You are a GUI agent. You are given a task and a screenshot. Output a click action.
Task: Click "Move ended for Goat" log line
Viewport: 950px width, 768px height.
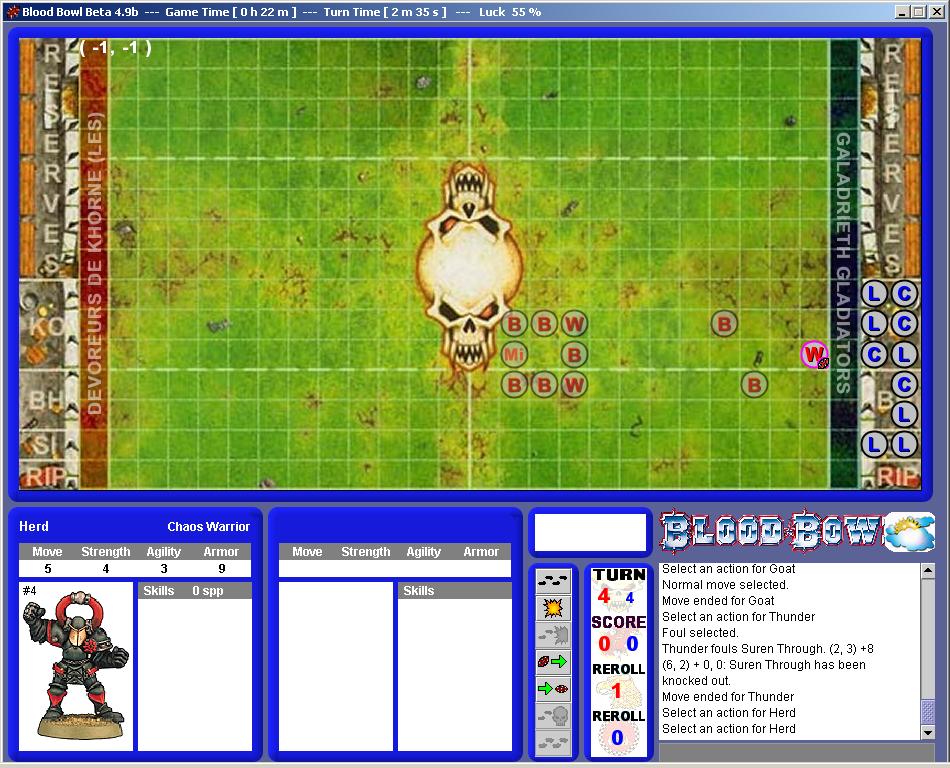[x=718, y=600]
